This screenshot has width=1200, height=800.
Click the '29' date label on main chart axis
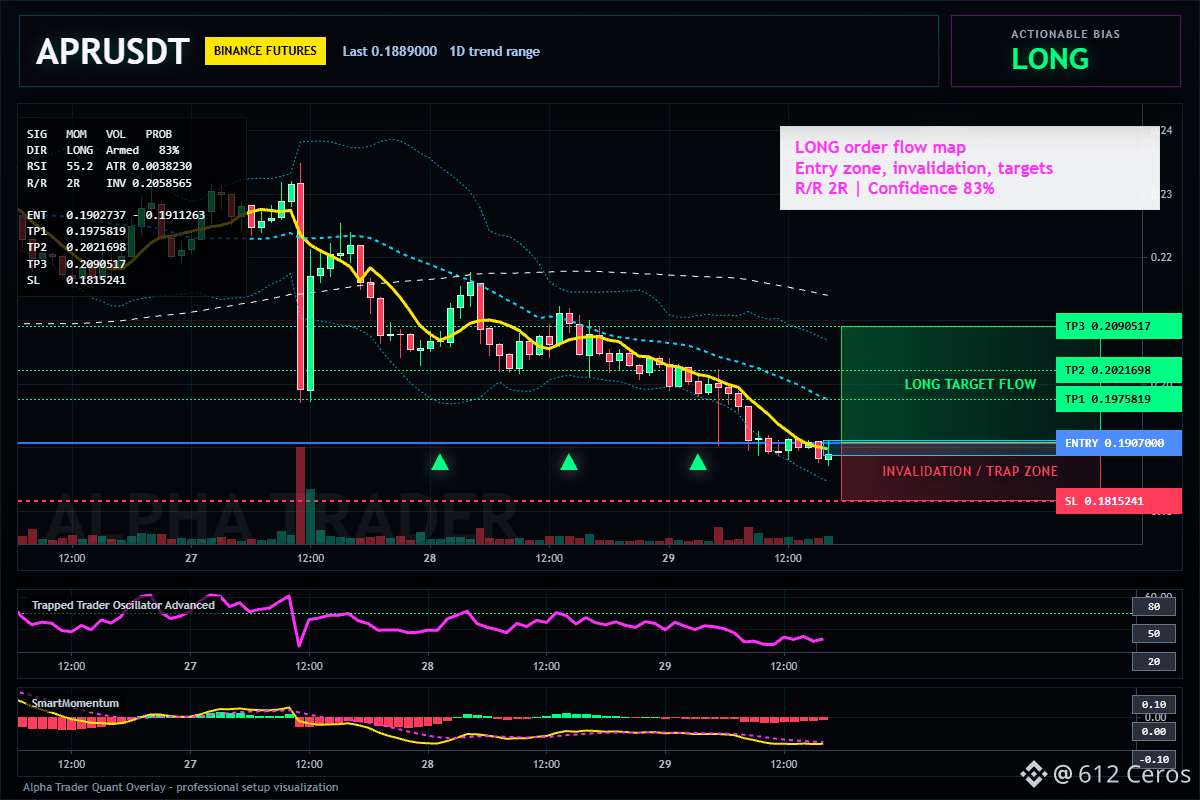point(669,558)
